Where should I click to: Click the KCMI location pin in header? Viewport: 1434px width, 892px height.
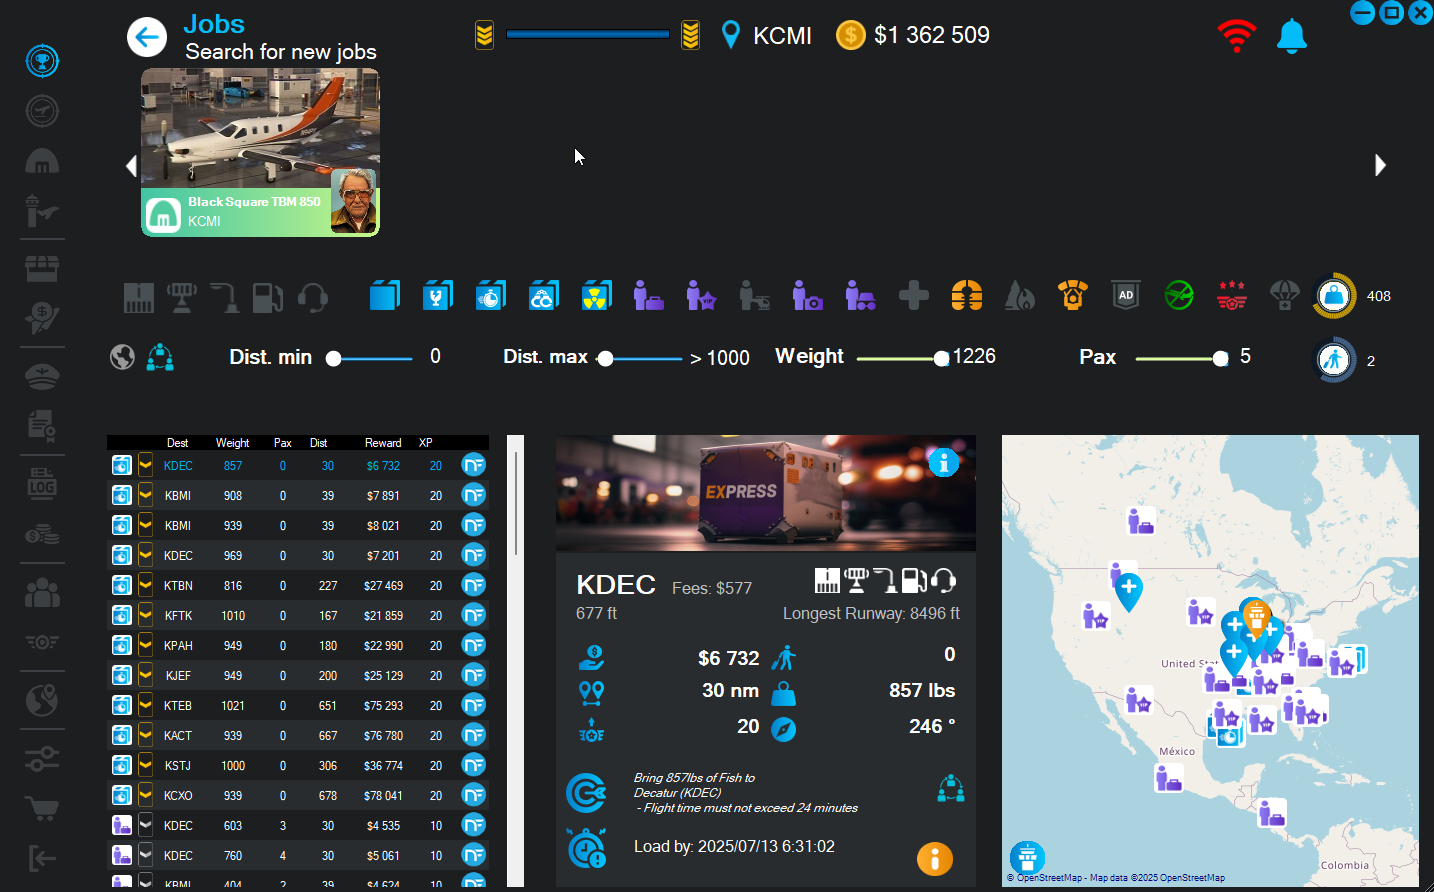click(731, 35)
